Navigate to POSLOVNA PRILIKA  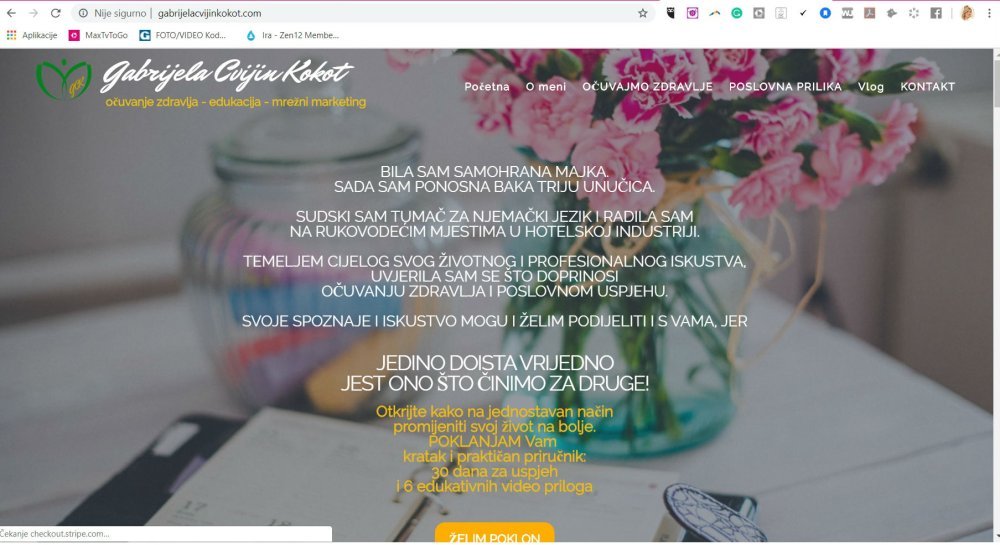point(785,87)
